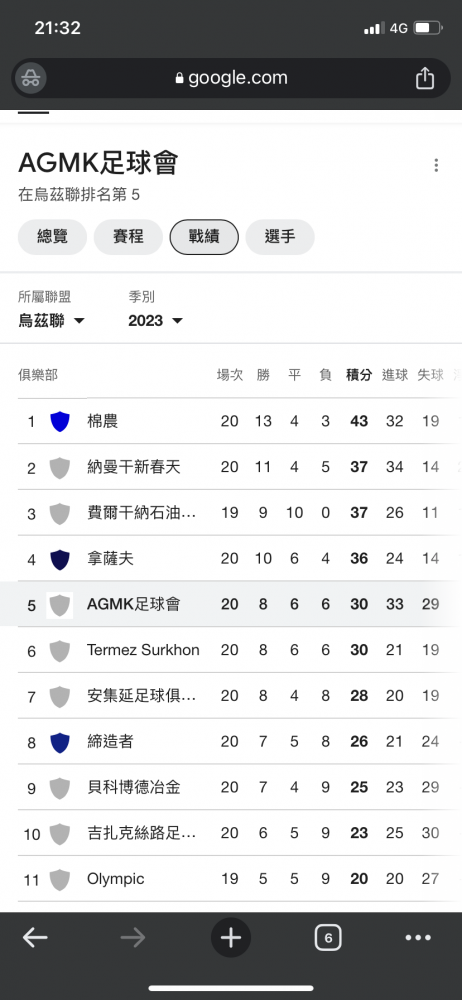462x1000 pixels.
Task: Open the Olympic team row
Action: [231, 879]
